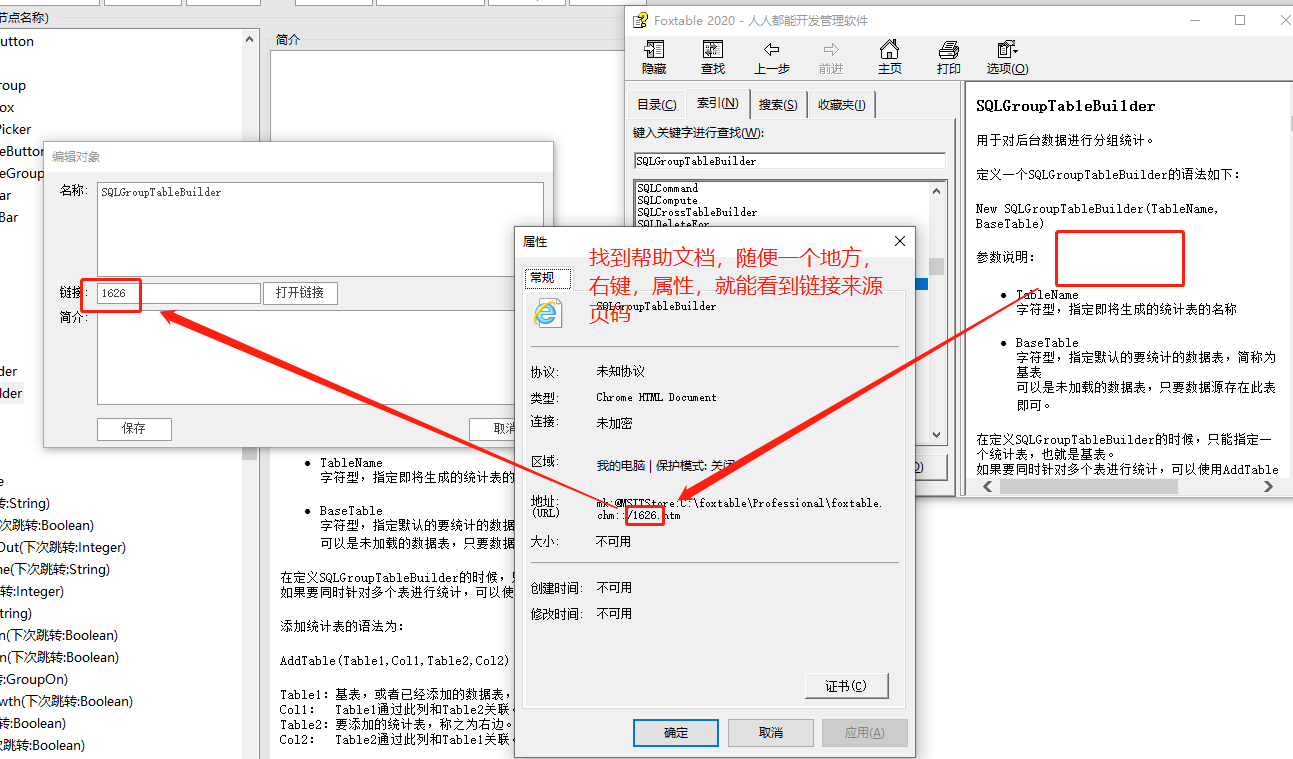1293x759 pixels.
Task: Go back with the 上一步 icon
Action: point(771,58)
